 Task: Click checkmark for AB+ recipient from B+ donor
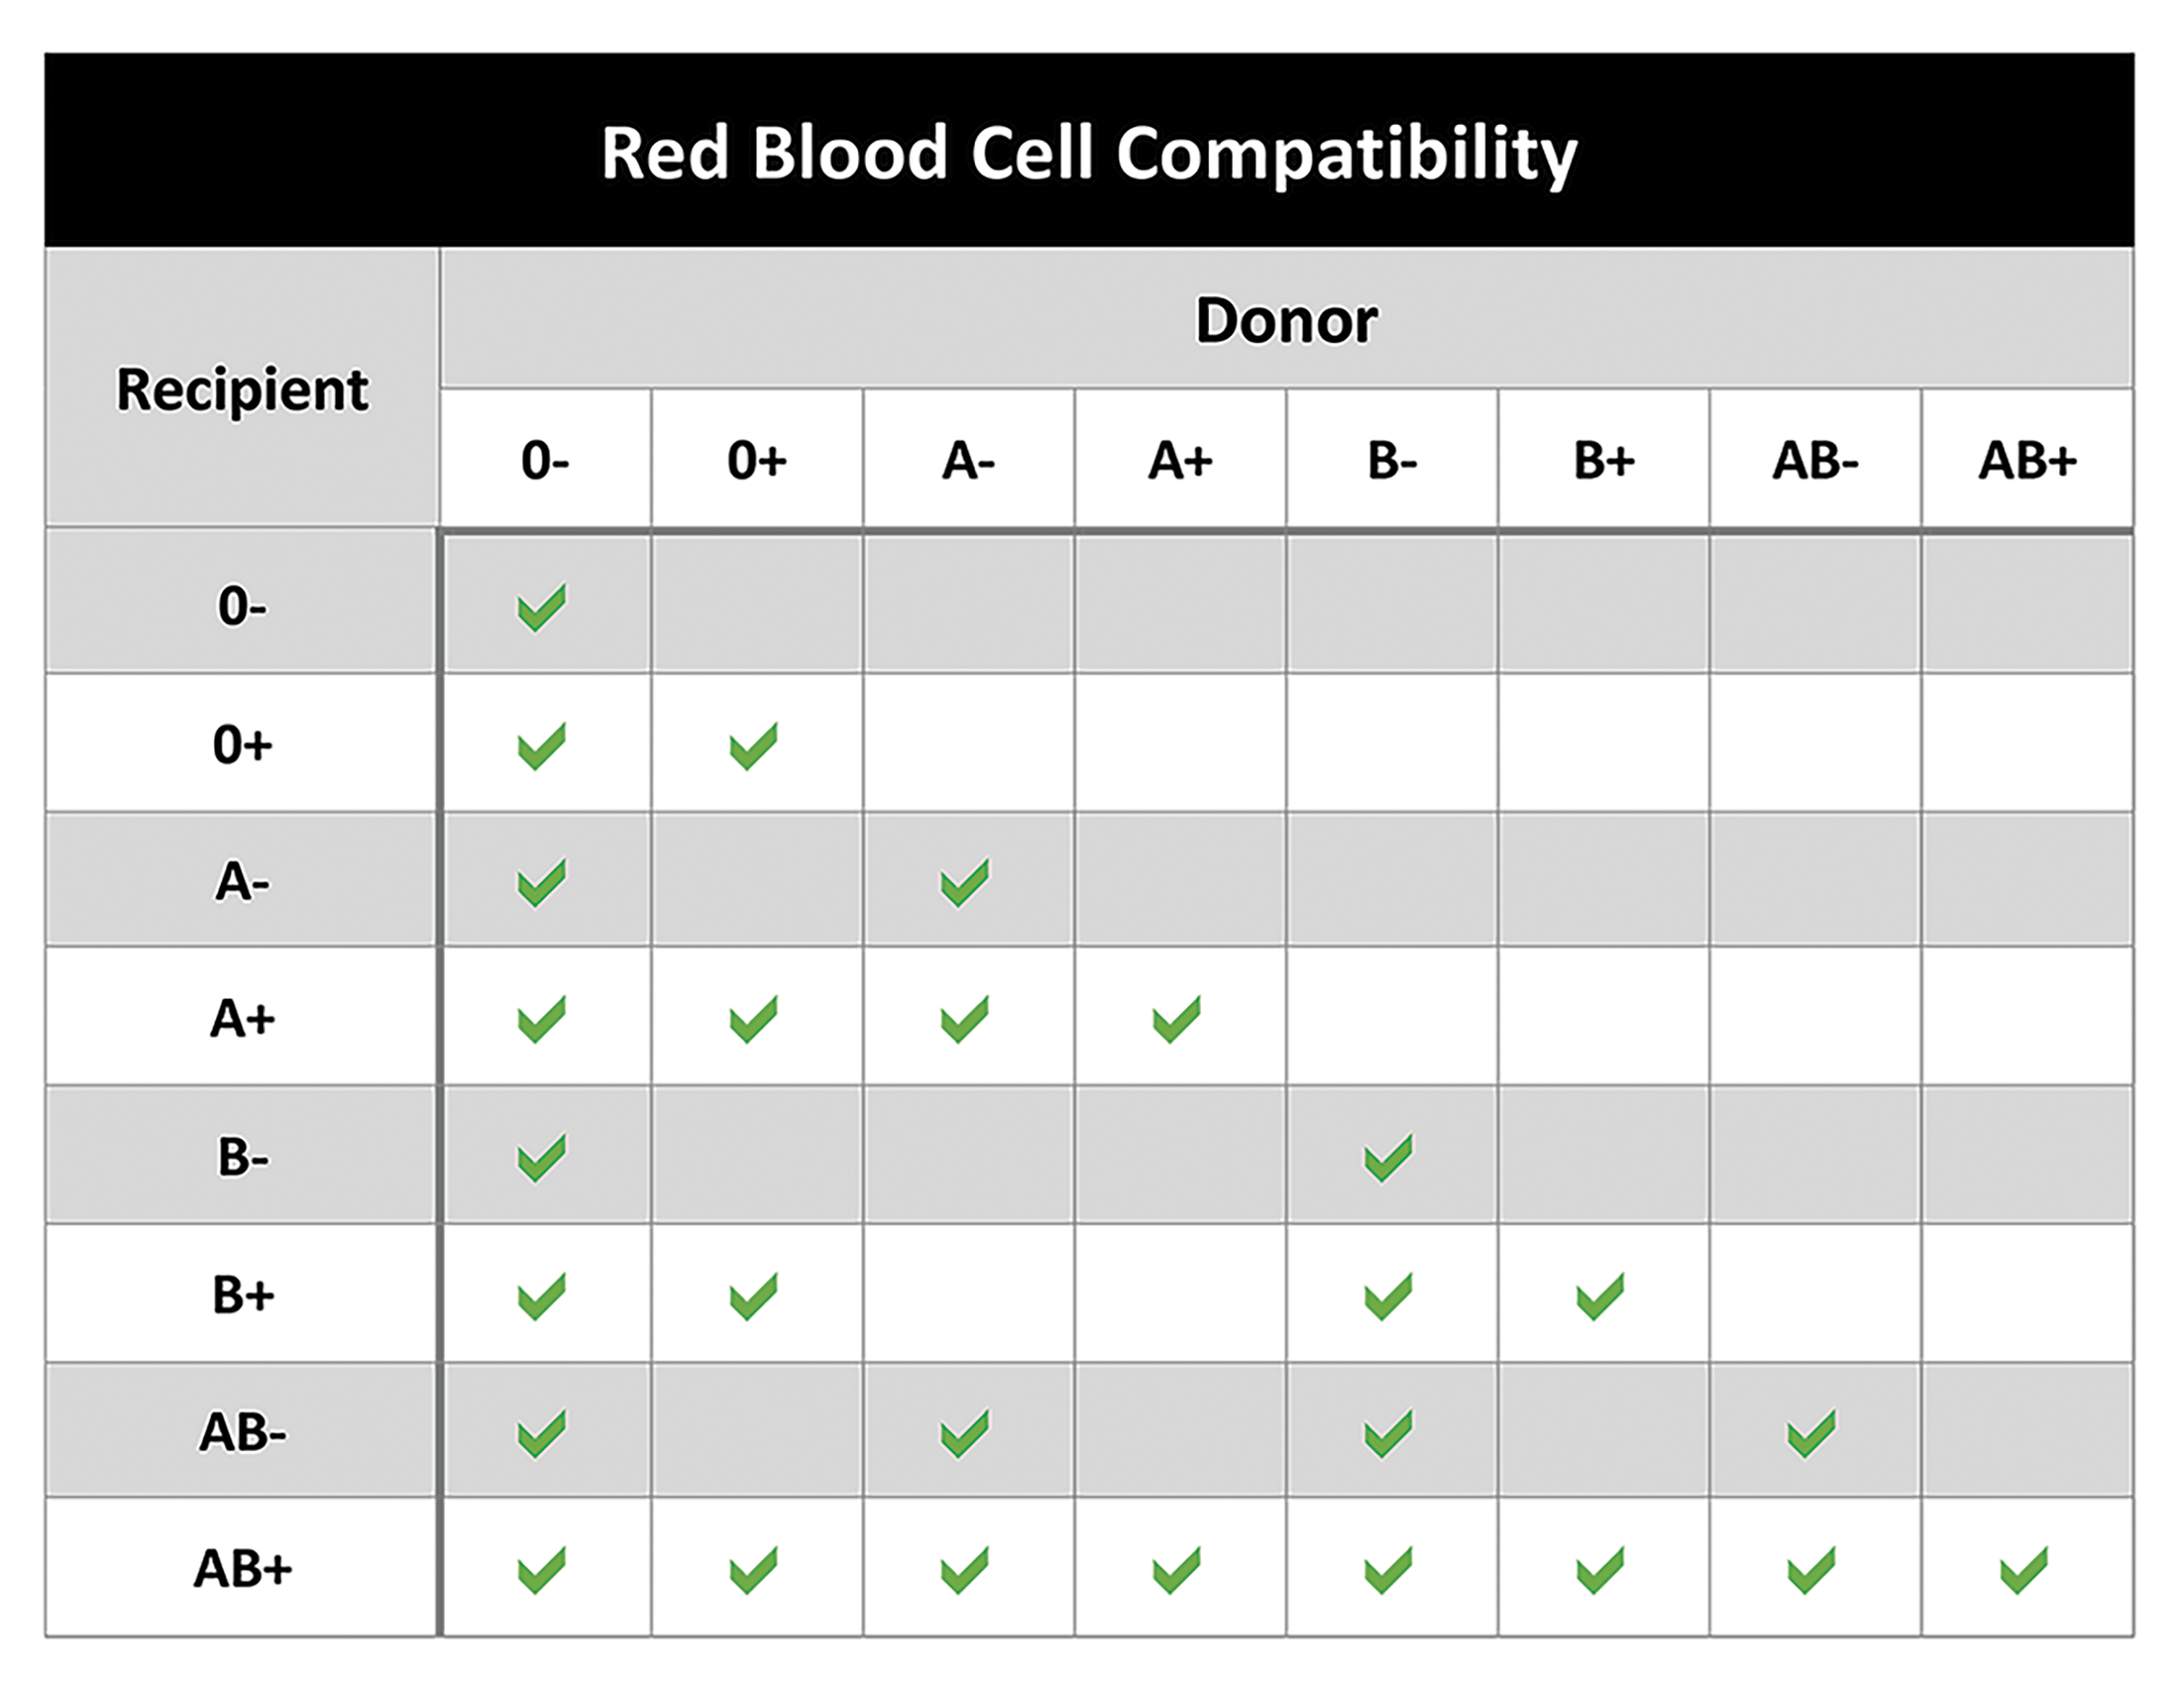coord(1601,1570)
